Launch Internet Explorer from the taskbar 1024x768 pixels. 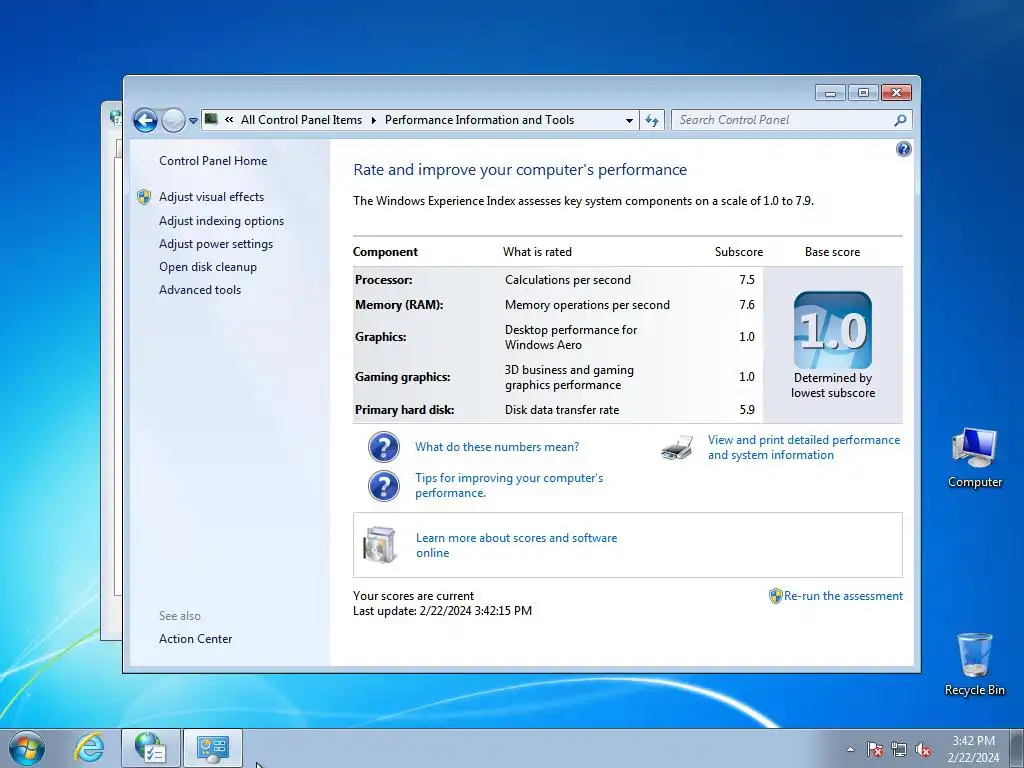coord(89,748)
